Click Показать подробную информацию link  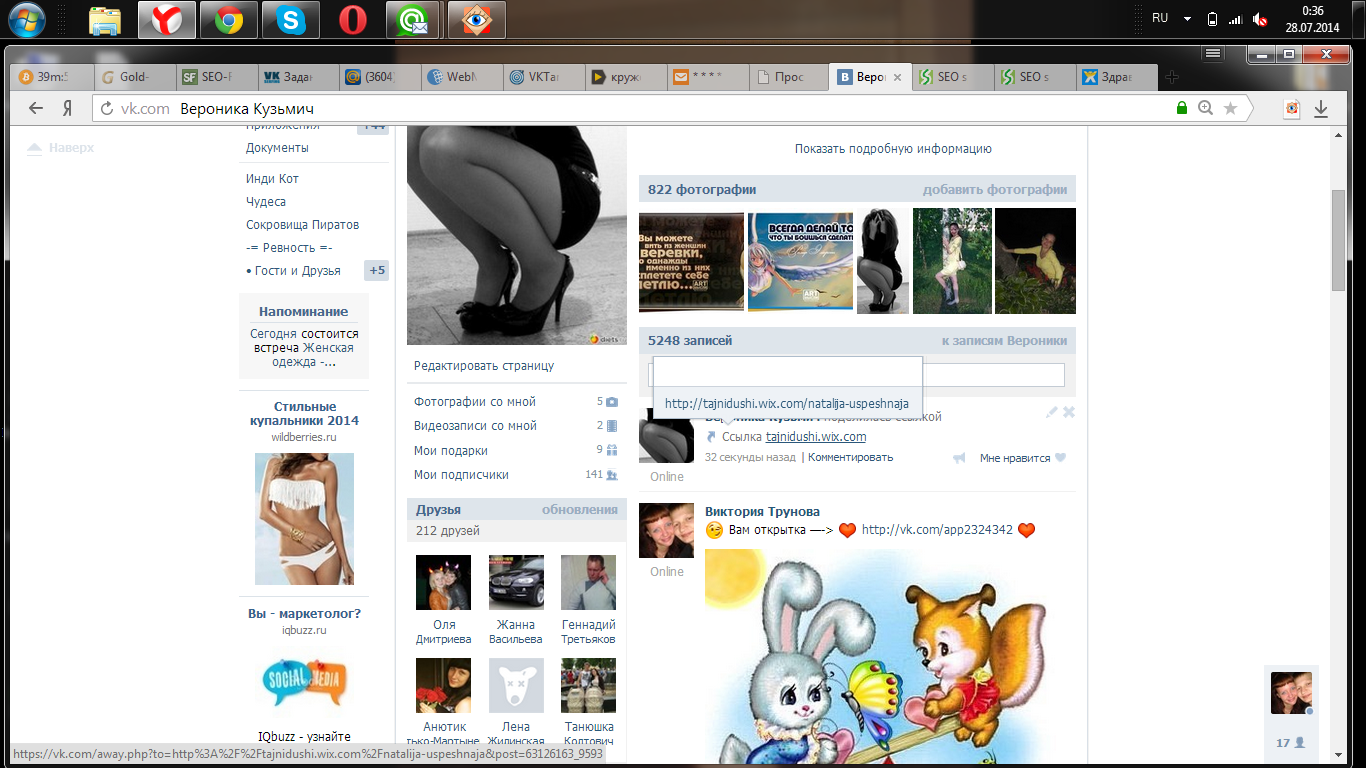tap(893, 149)
